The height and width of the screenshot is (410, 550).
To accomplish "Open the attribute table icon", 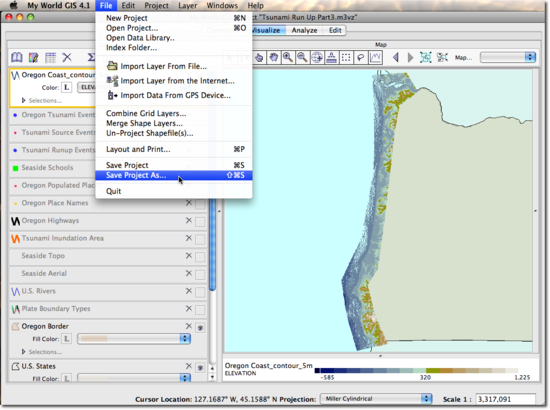I will (50, 58).
